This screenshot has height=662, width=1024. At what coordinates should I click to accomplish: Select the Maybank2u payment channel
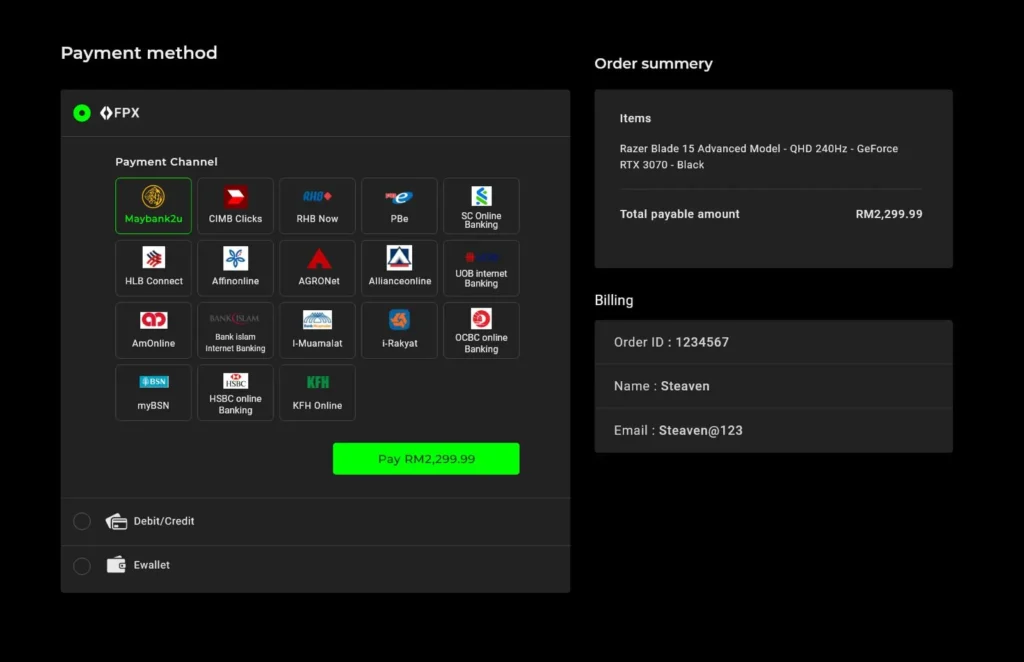(x=153, y=206)
